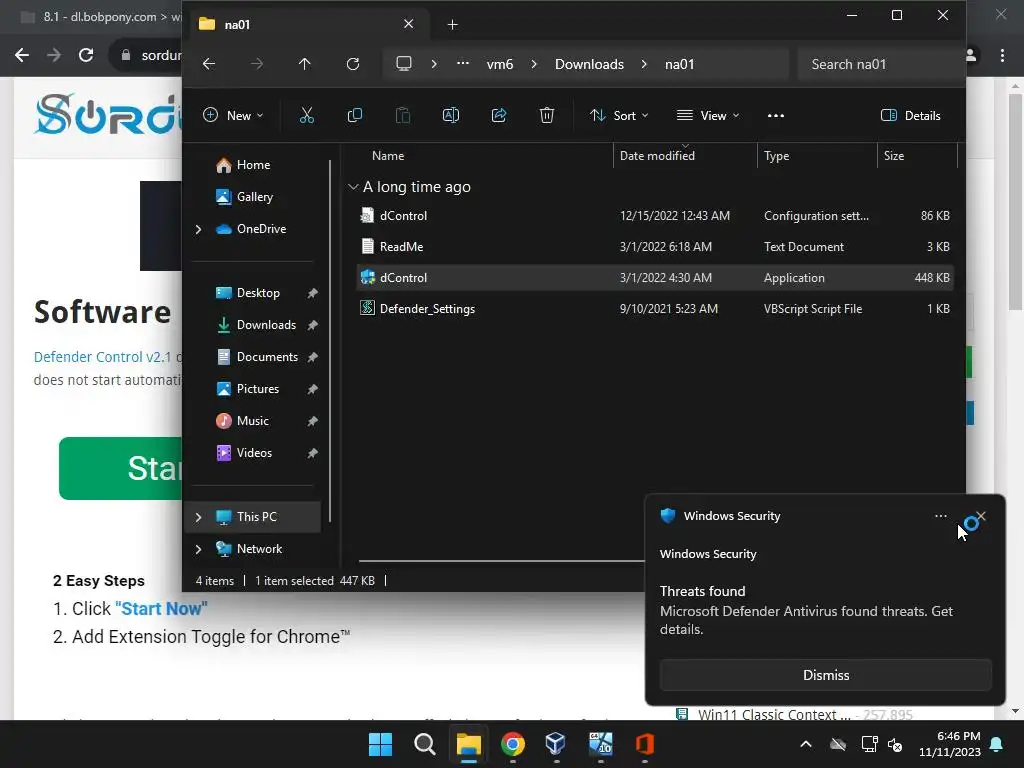Go back in File Explorer
1024x768 pixels.
tap(209, 64)
